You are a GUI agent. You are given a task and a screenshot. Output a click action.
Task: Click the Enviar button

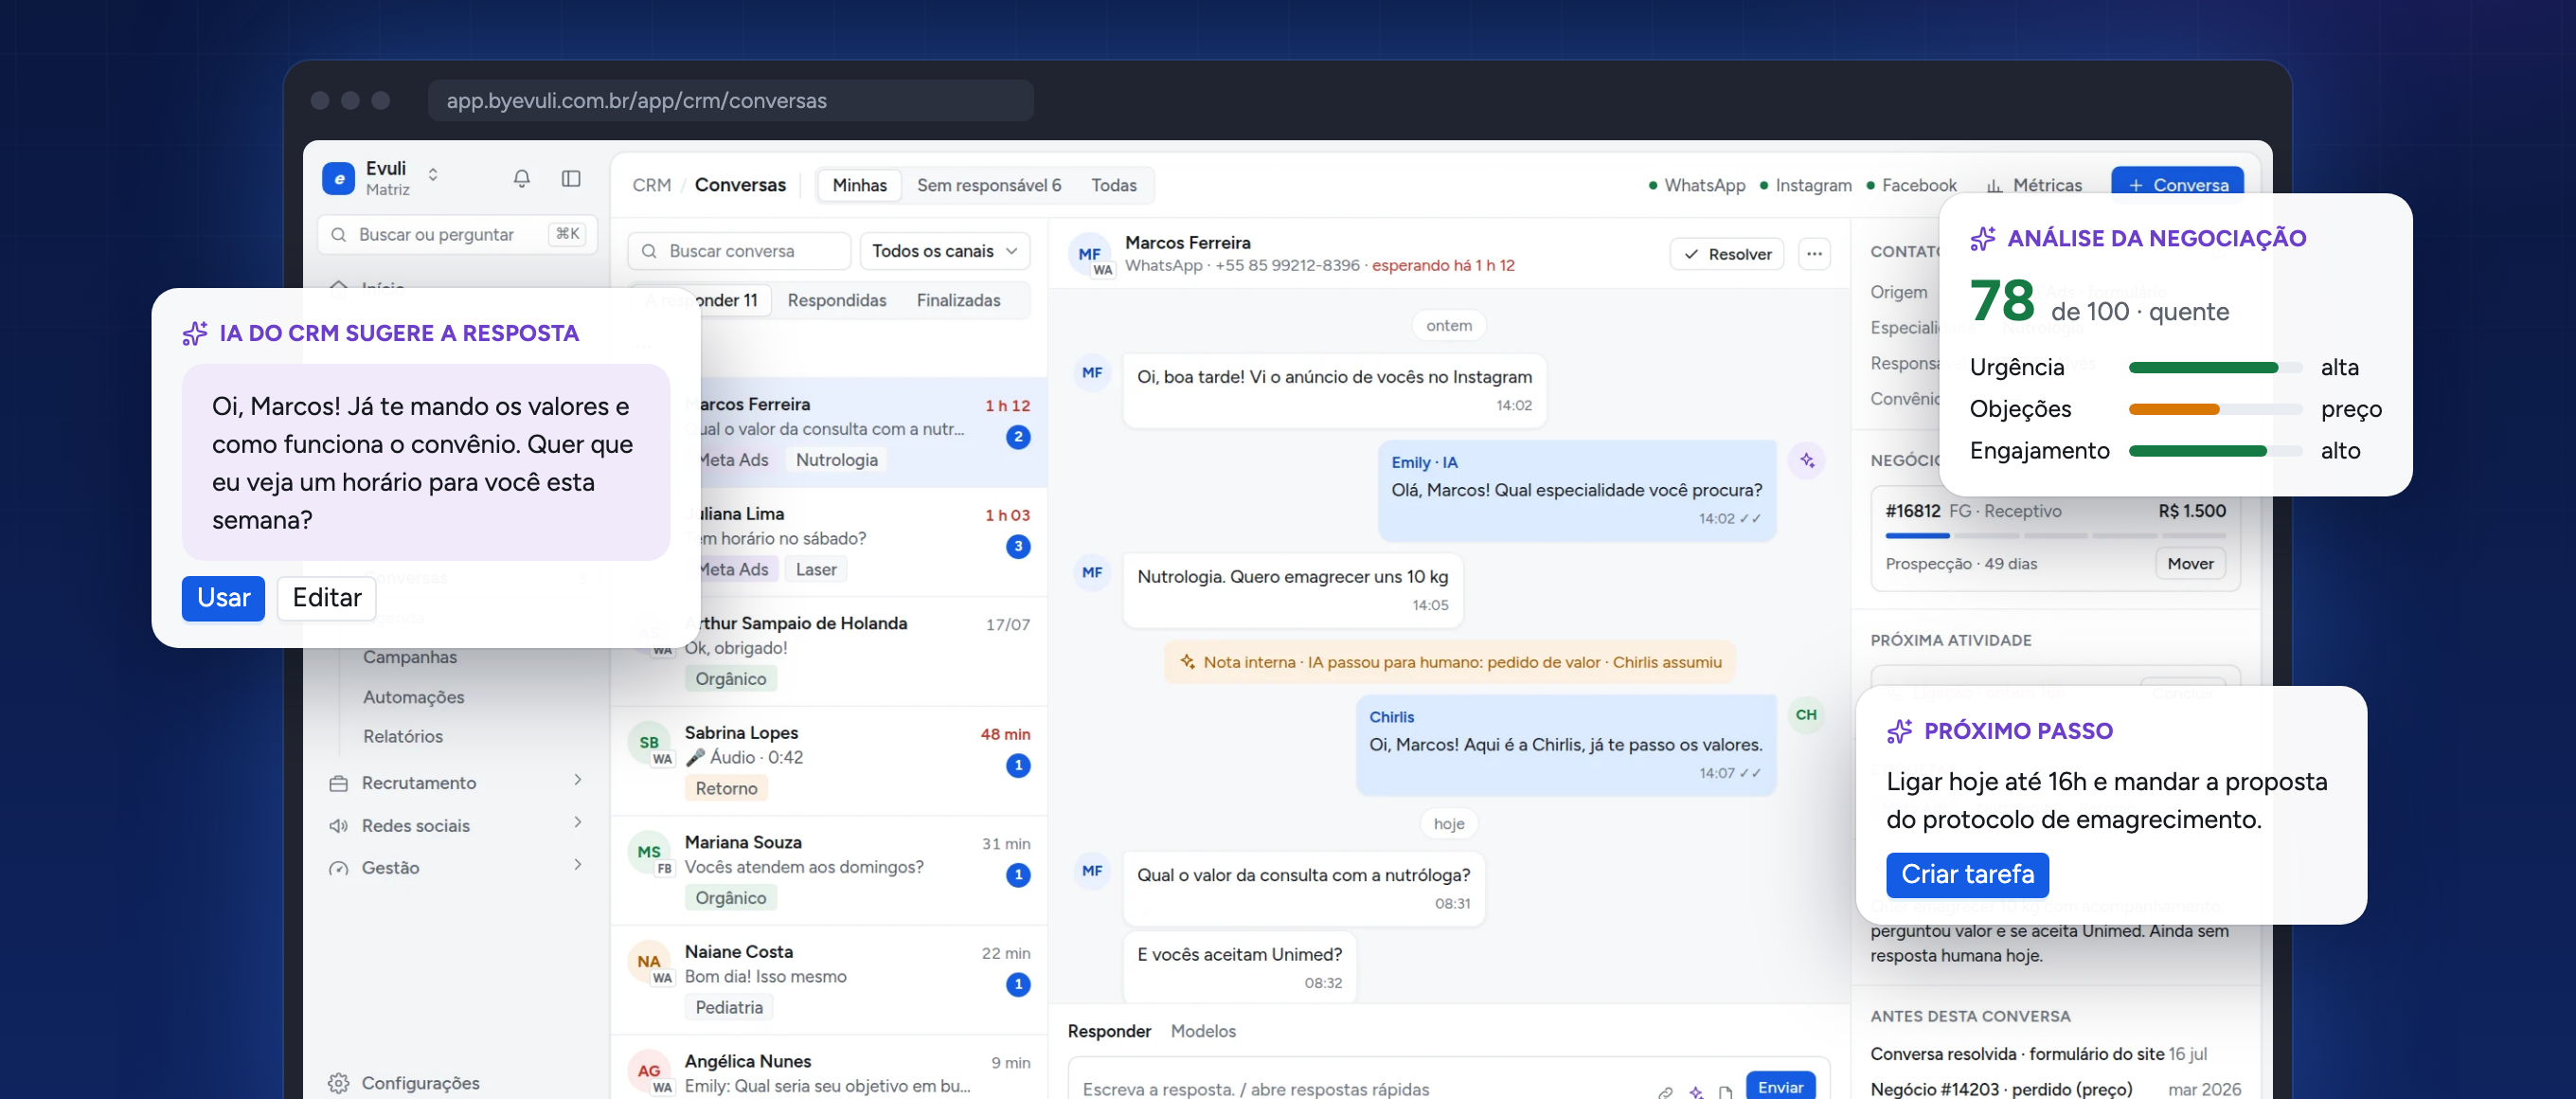1780,1087
